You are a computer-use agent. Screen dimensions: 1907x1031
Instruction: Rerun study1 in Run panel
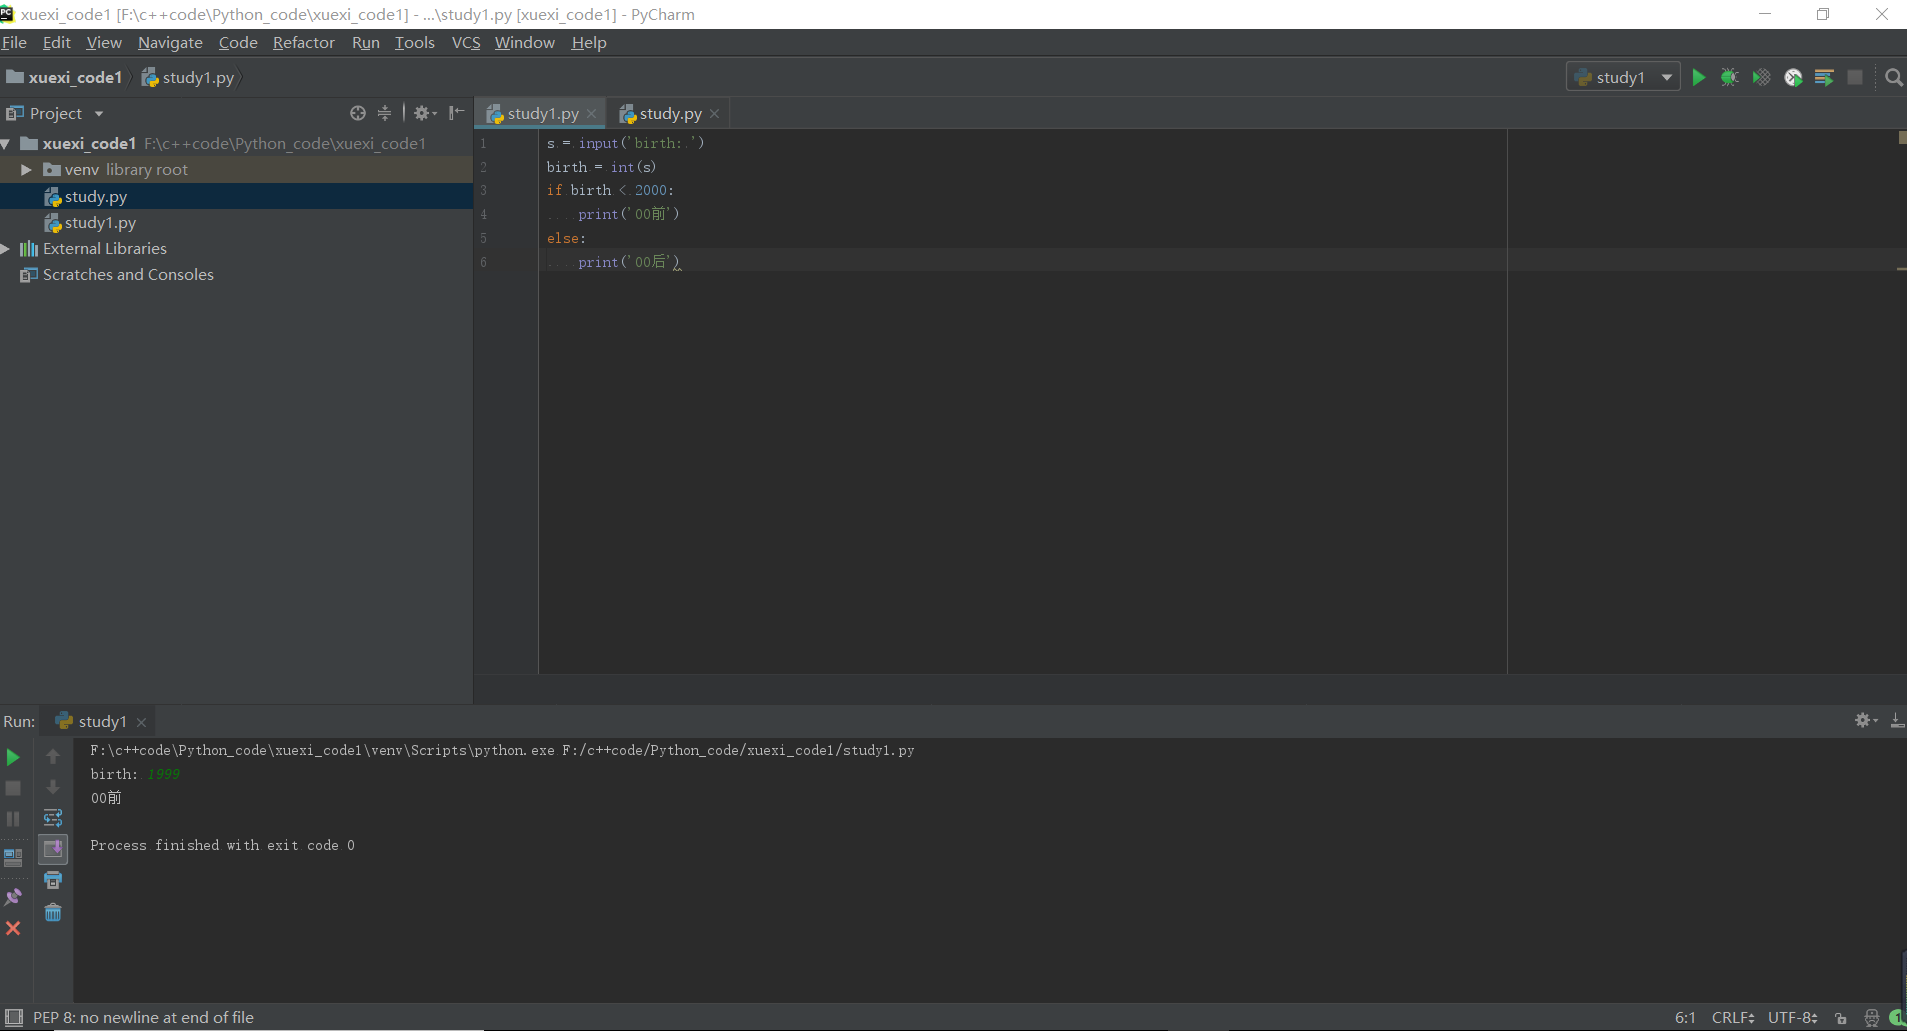tap(13, 757)
